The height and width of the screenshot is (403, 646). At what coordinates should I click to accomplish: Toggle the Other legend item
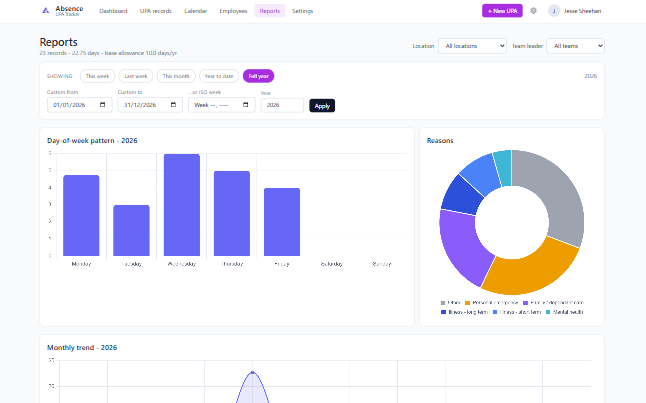coord(450,302)
